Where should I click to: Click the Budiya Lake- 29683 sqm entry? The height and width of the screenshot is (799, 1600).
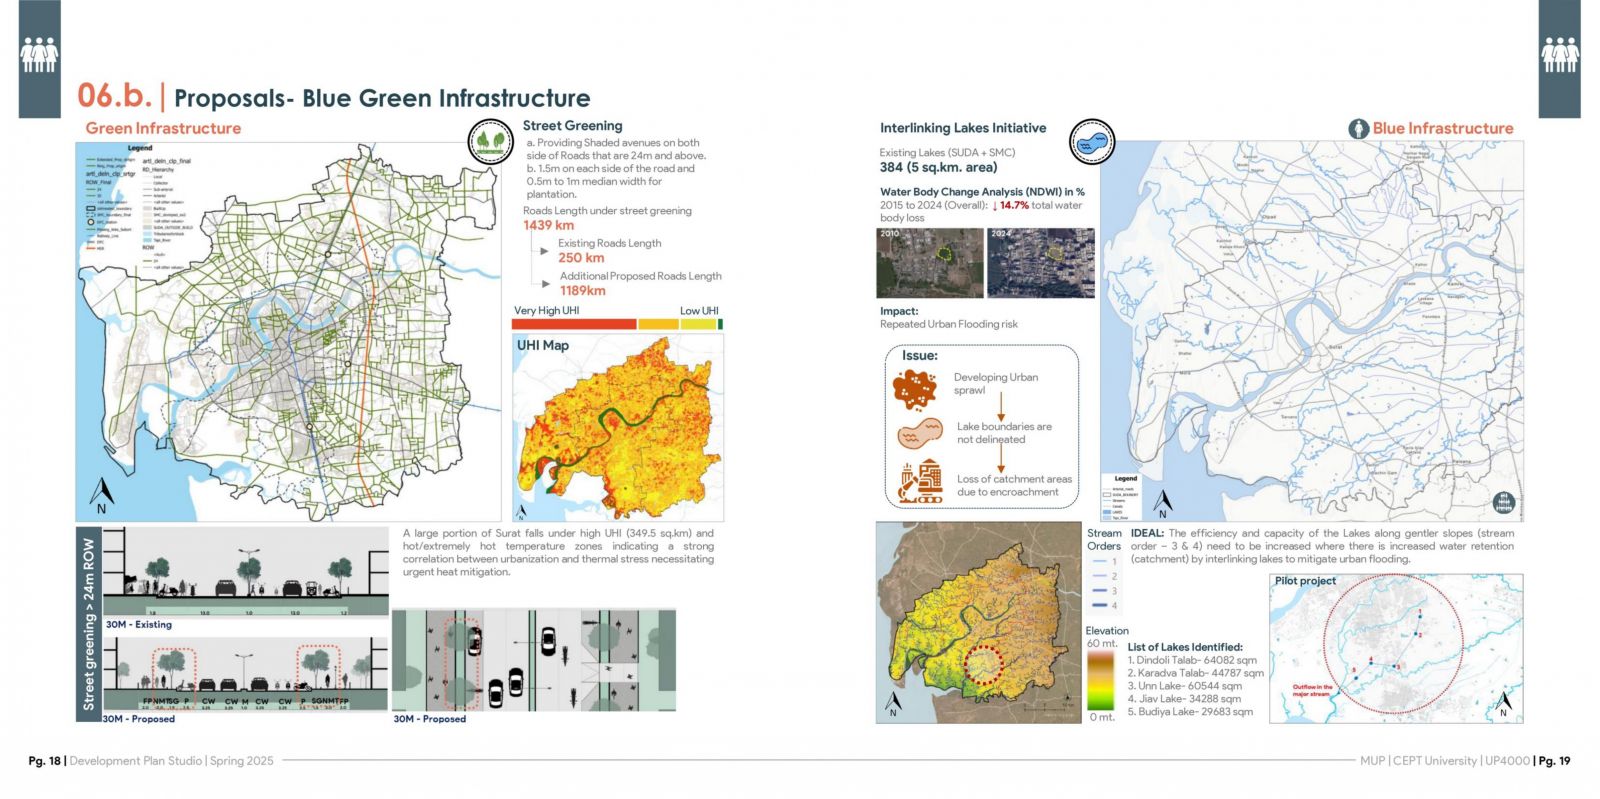pos(1190,712)
